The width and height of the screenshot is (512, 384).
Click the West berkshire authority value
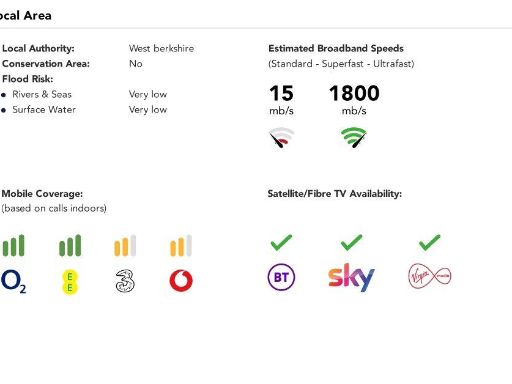click(x=161, y=48)
